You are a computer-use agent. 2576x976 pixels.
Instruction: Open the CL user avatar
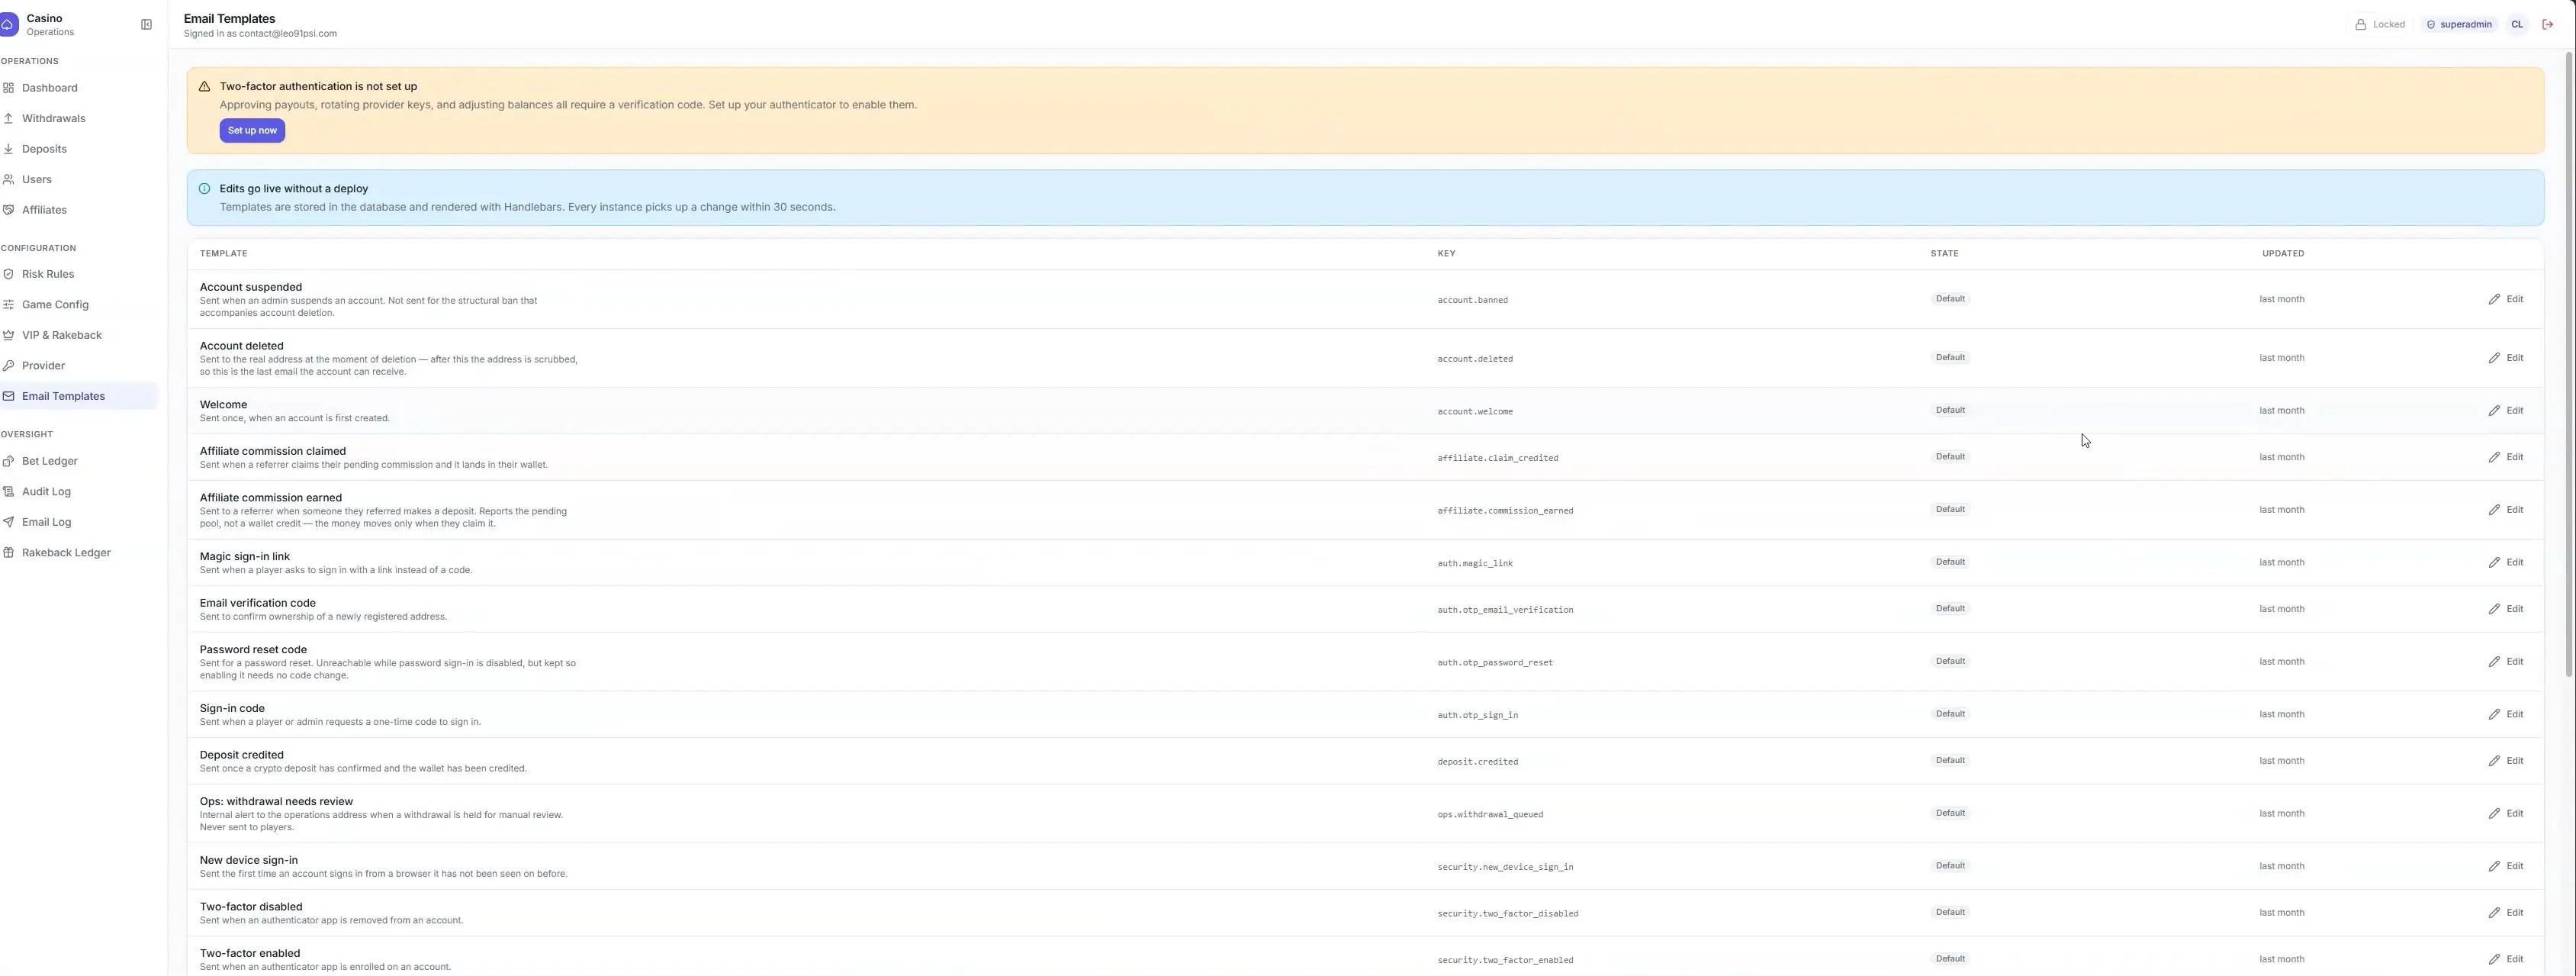pos(2517,25)
